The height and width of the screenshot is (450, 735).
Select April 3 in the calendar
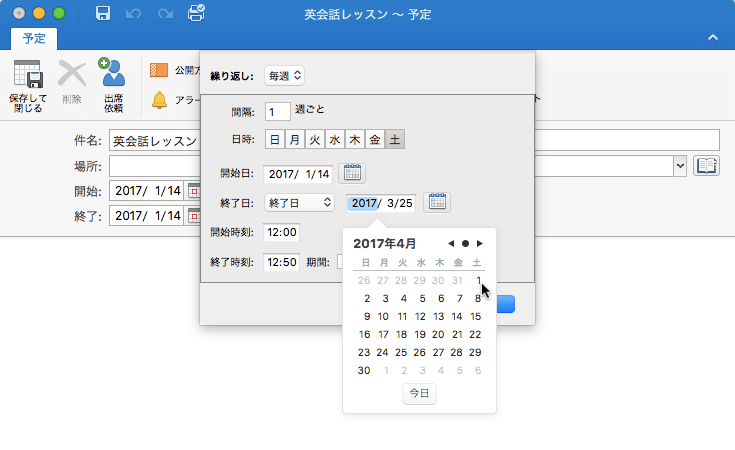(x=385, y=298)
